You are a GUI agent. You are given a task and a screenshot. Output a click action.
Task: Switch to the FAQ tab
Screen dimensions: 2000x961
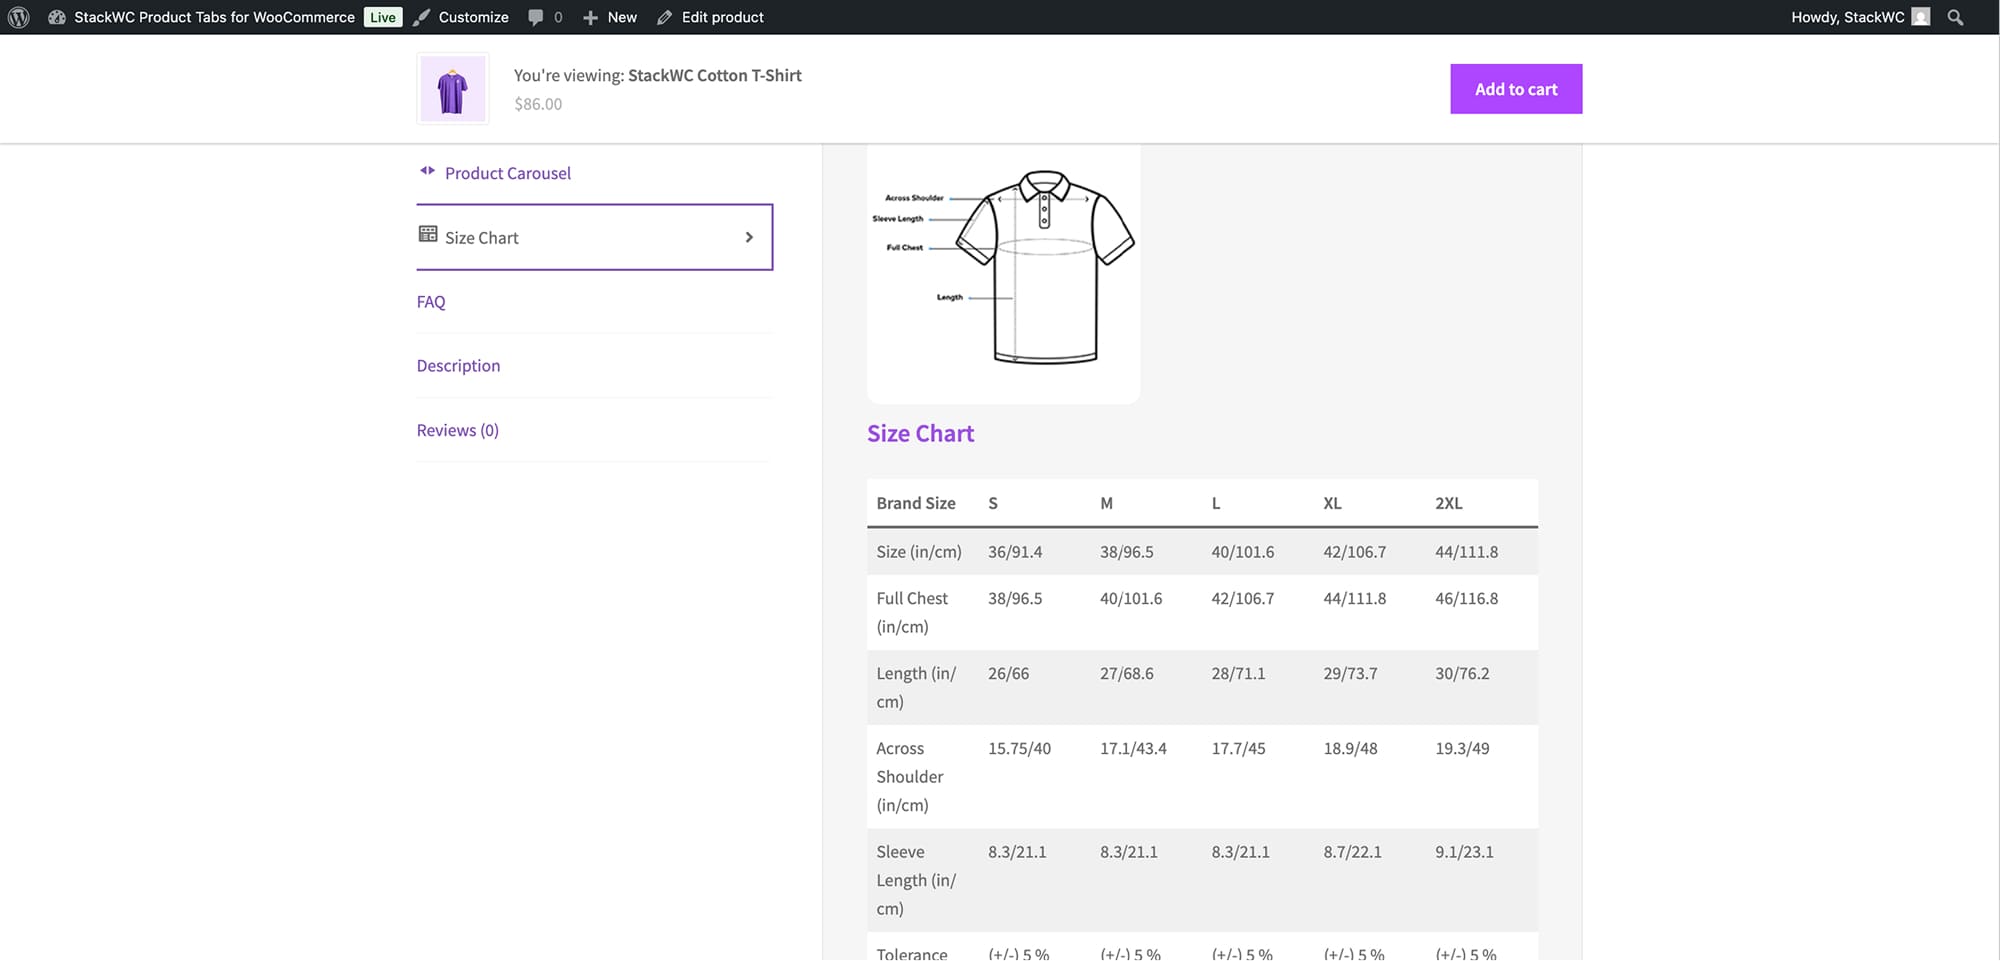point(431,302)
